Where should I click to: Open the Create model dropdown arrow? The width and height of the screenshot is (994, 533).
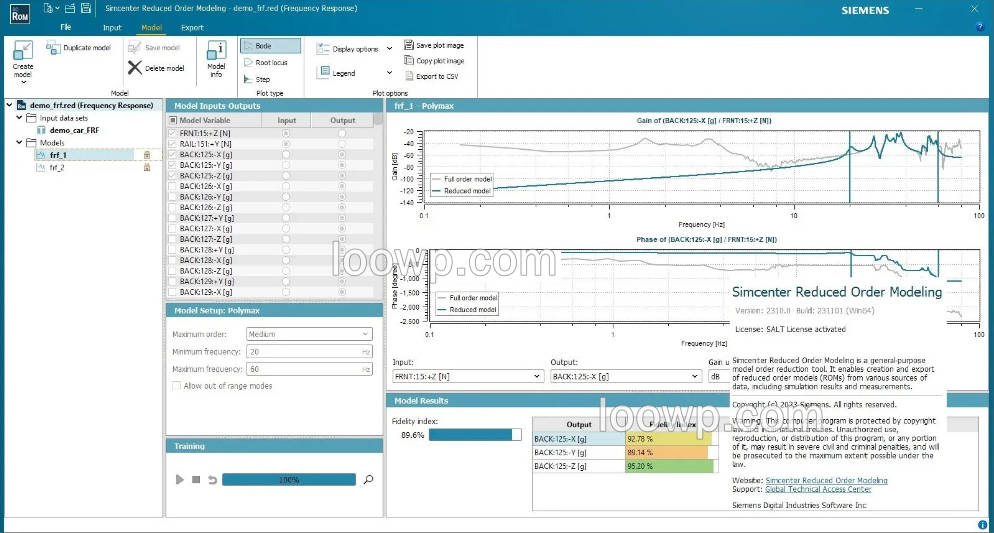click(x=23, y=82)
